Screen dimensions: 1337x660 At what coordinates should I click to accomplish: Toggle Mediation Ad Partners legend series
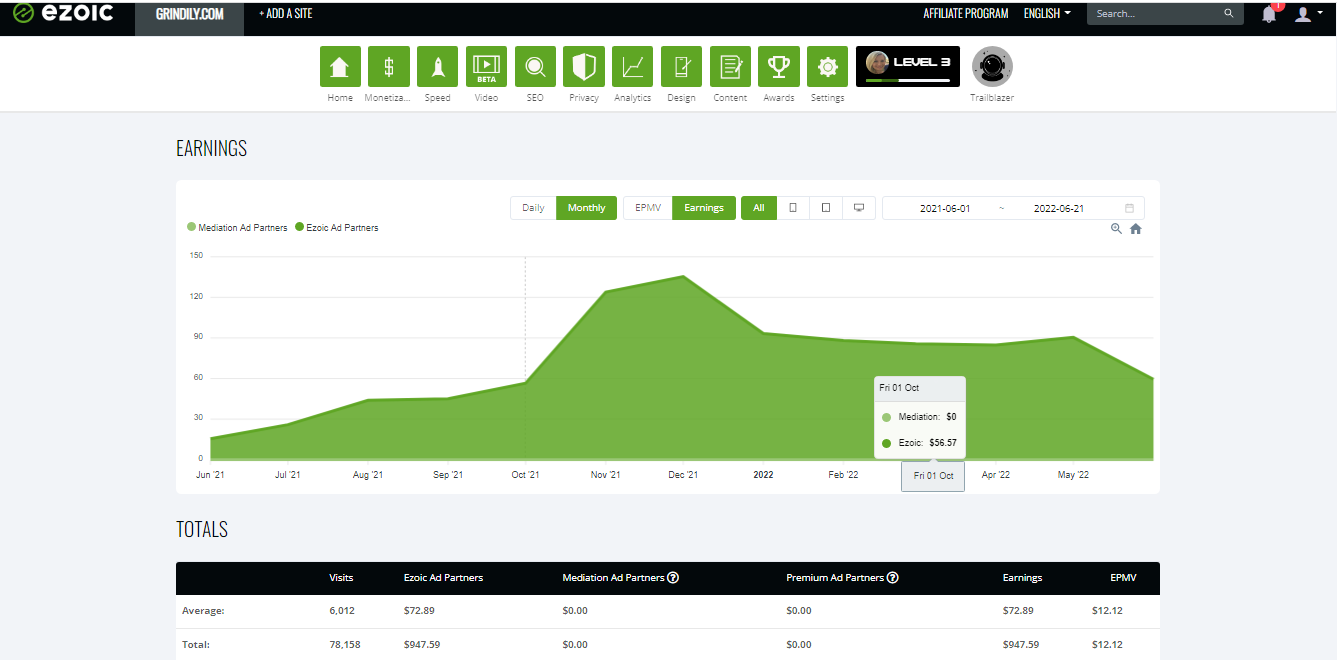click(x=238, y=228)
